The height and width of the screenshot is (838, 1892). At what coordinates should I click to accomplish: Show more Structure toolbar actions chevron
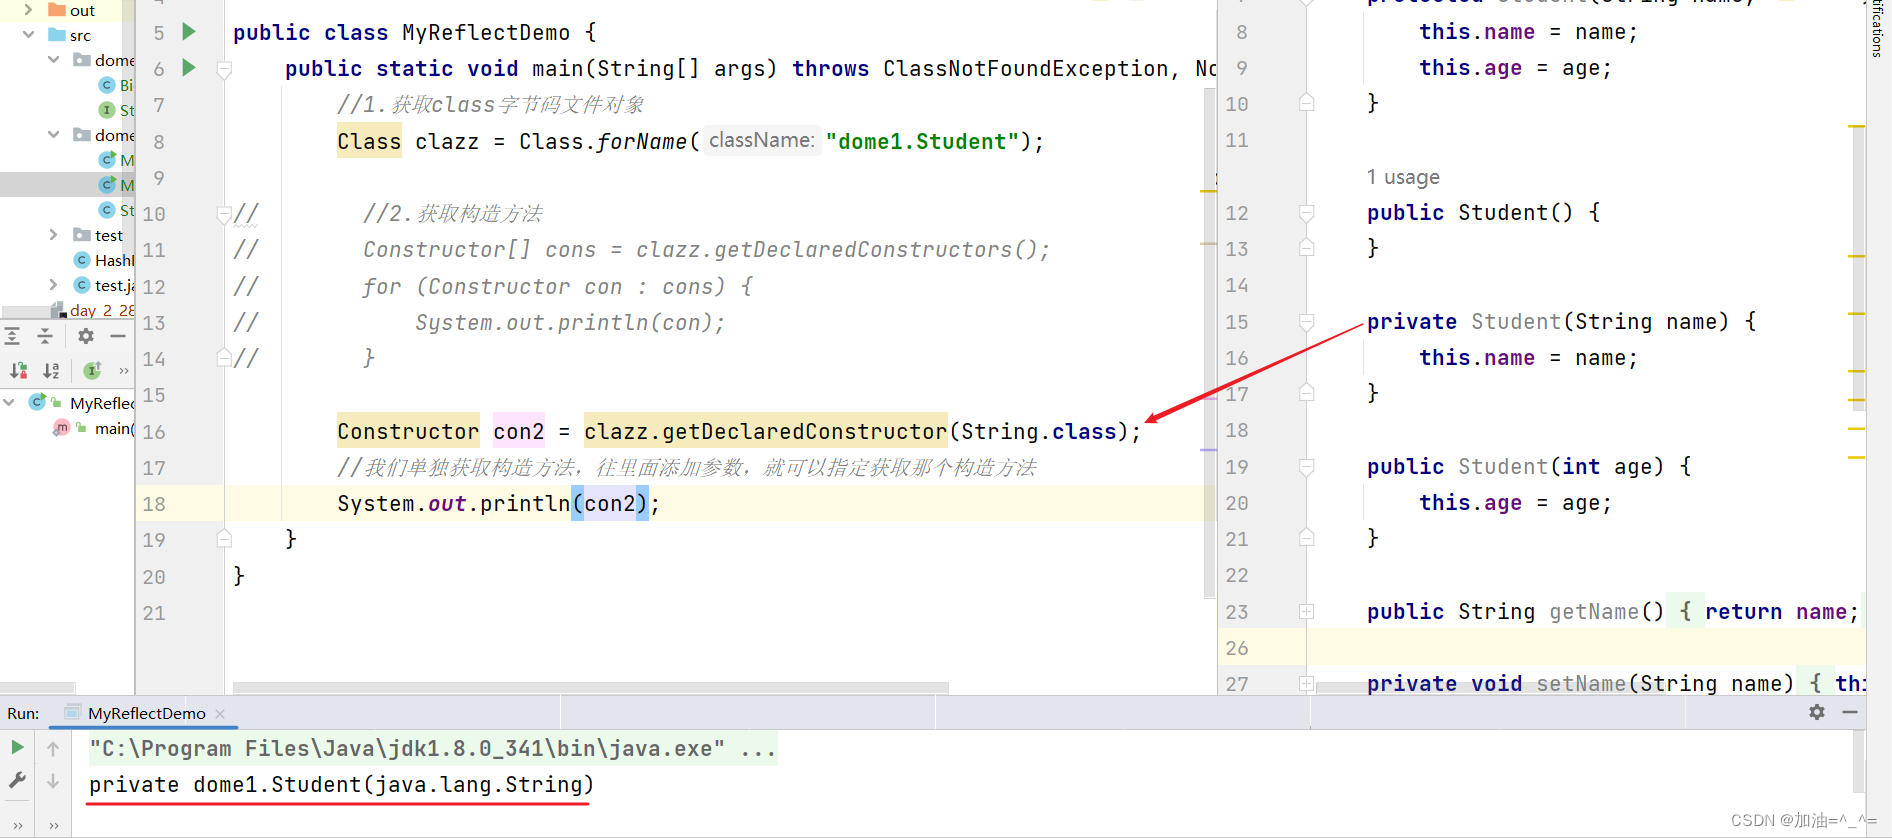click(x=124, y=371)
